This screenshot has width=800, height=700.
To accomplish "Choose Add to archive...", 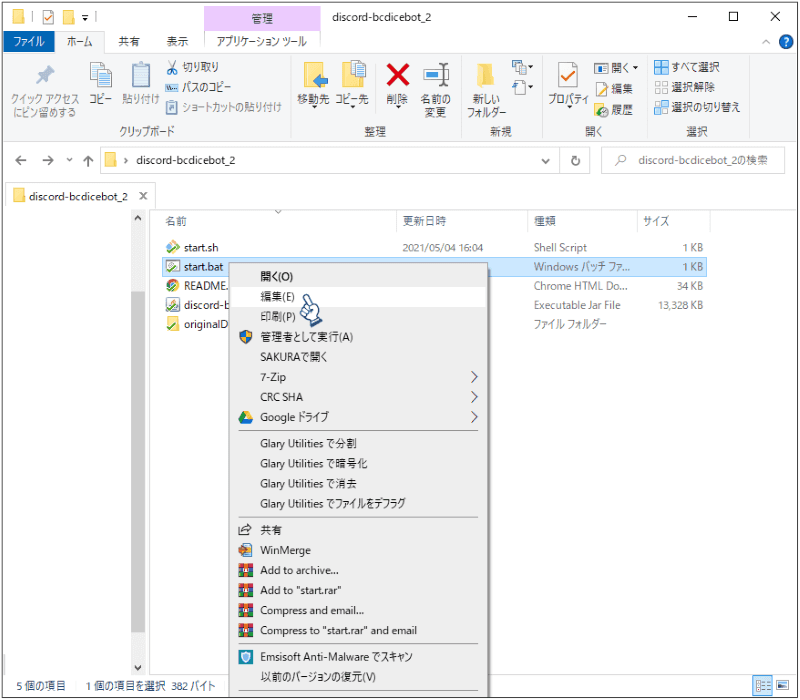I will [358, 570].
